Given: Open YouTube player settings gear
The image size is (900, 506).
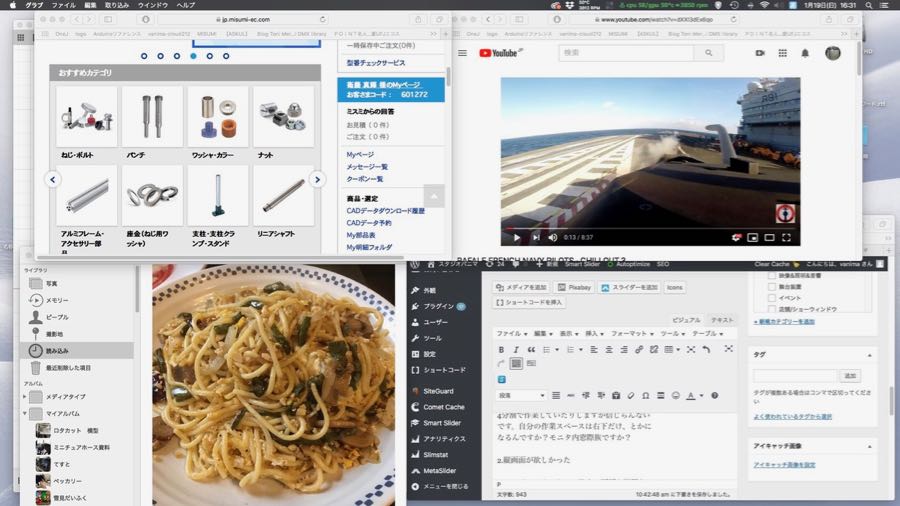Looking at the screenshot, I should [736, 238].
